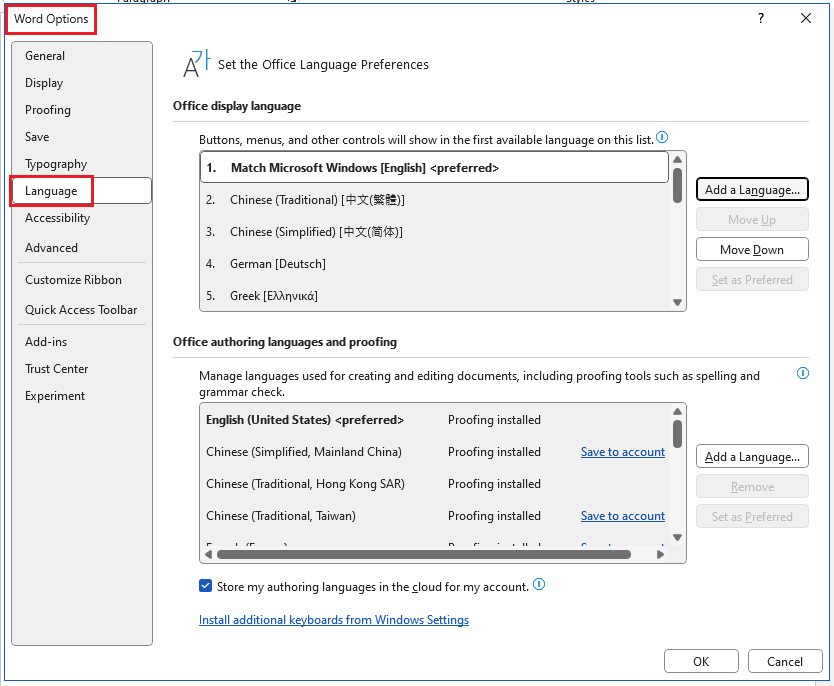
Task: Click the Move Up button
Action: click(752, 220)
